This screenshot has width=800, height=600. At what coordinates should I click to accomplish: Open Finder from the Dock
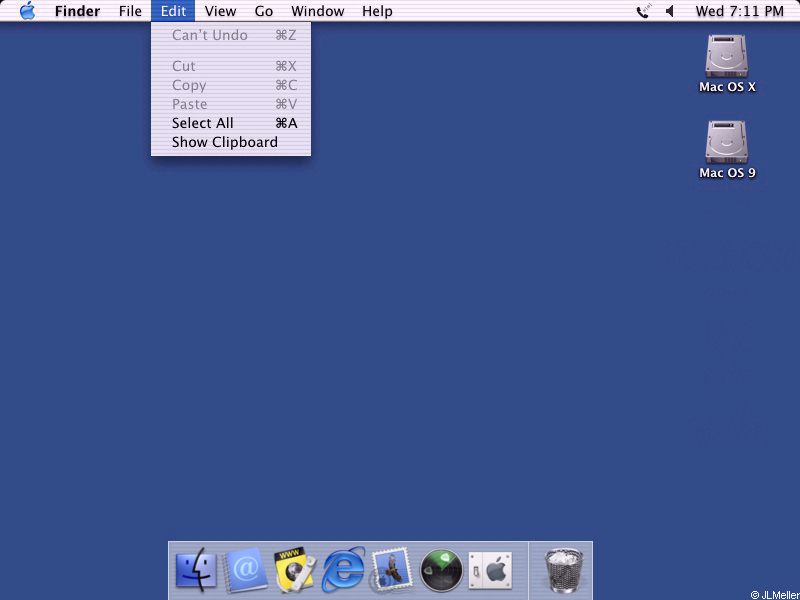click(x=196, y=570)
